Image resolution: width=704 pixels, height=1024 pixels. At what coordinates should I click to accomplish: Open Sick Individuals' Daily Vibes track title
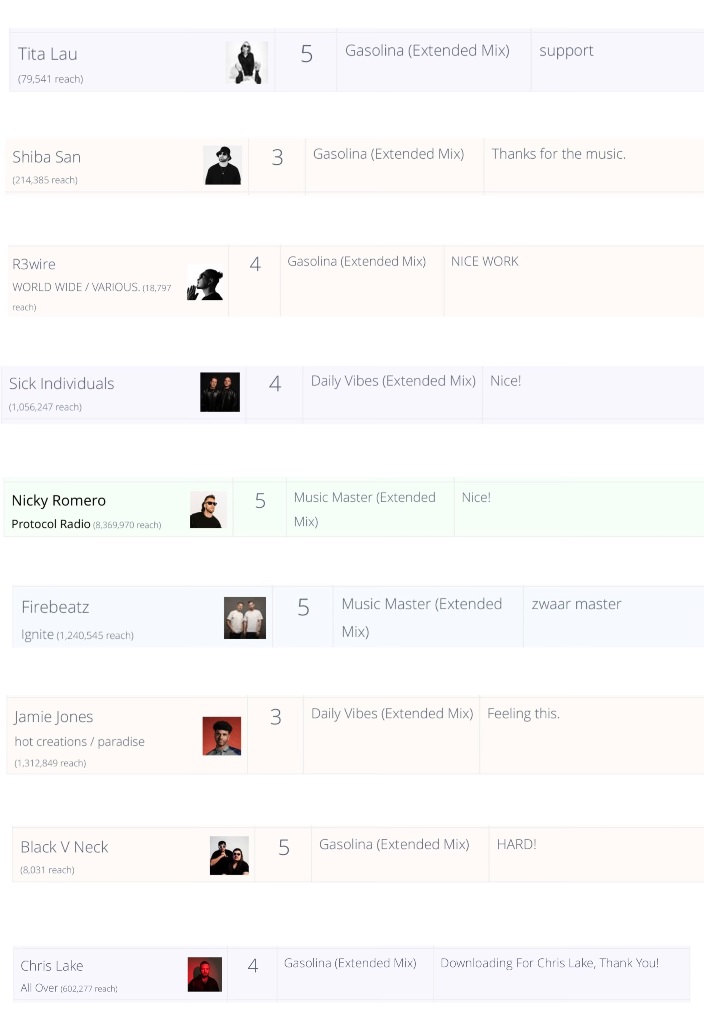point(393,381)
